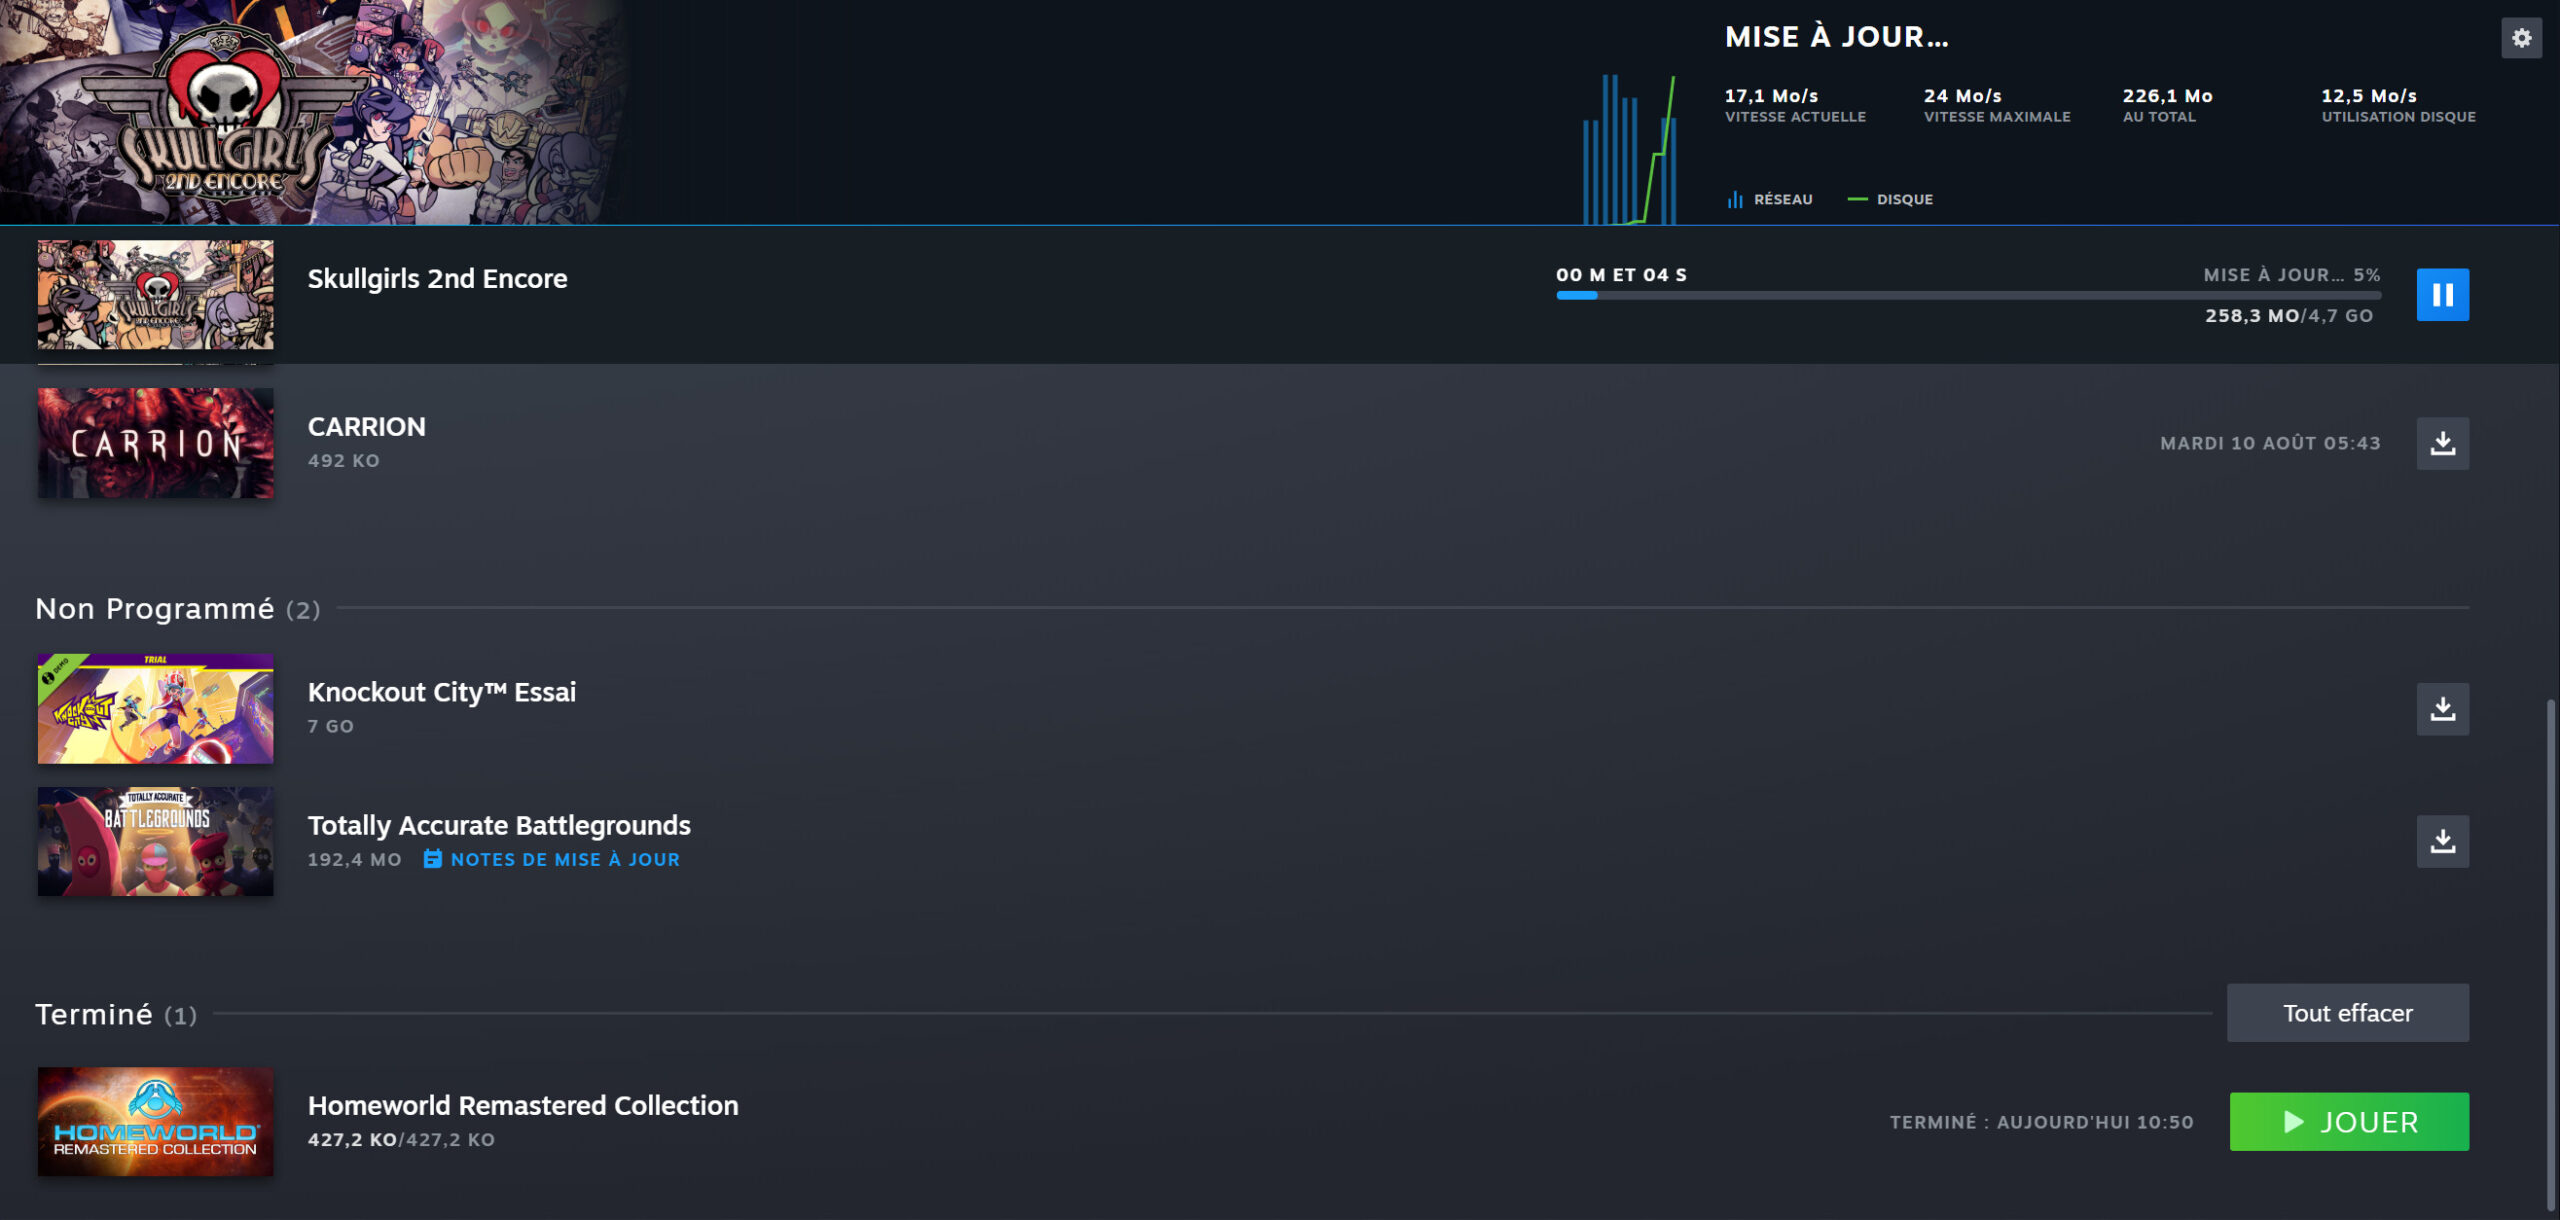Start CARRION download with arrow icon
Viewport: 2560px width, 1220px height.
[x=2442, y=443]
